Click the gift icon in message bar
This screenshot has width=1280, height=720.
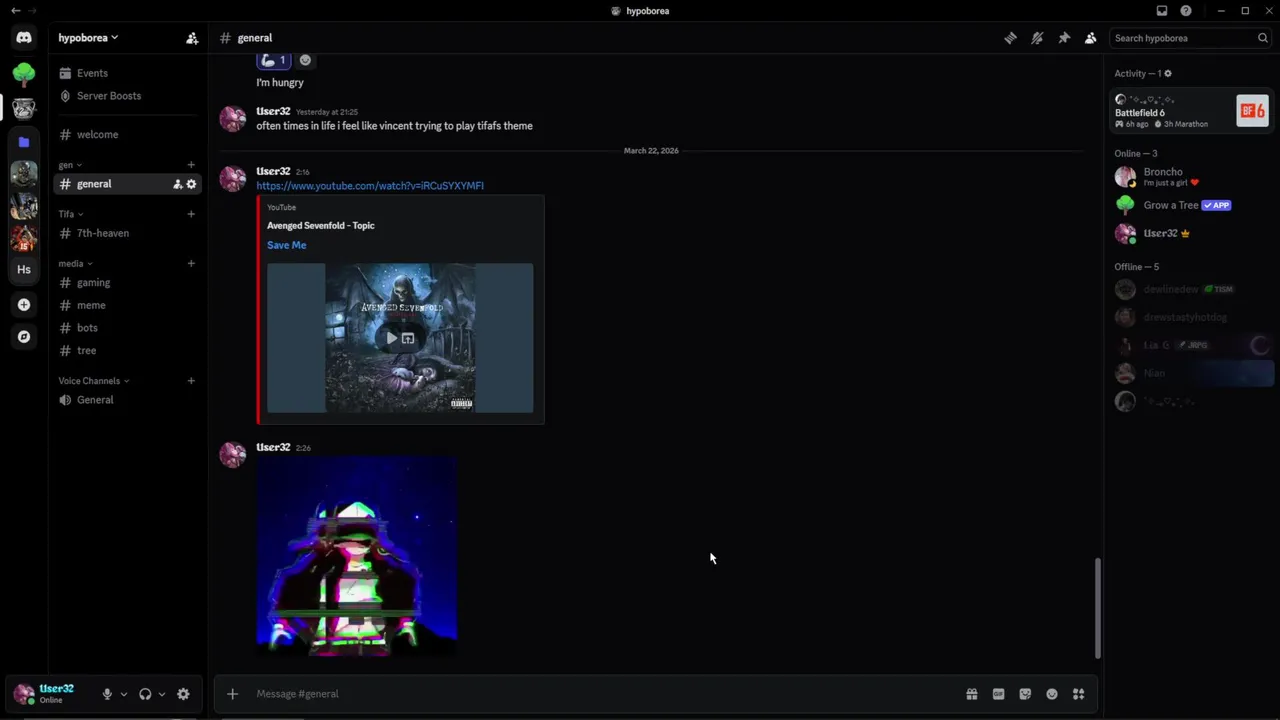(x=972, y=694)
